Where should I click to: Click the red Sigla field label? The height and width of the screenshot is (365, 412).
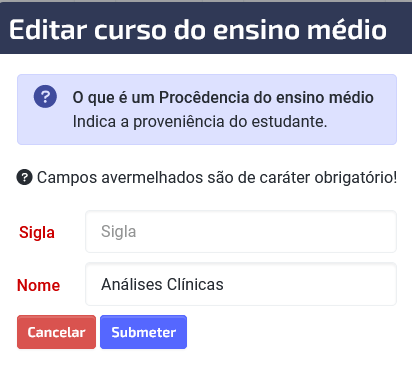37,232
